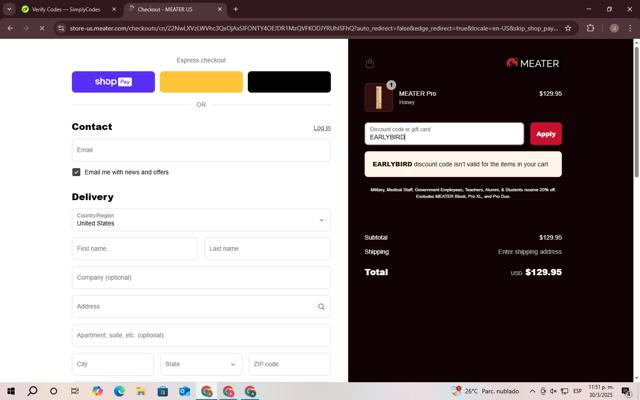This screenshot has width=640, height=400.
Task: Click the ZIP code field
Action: pyautogui.click(x=289, y=364)
